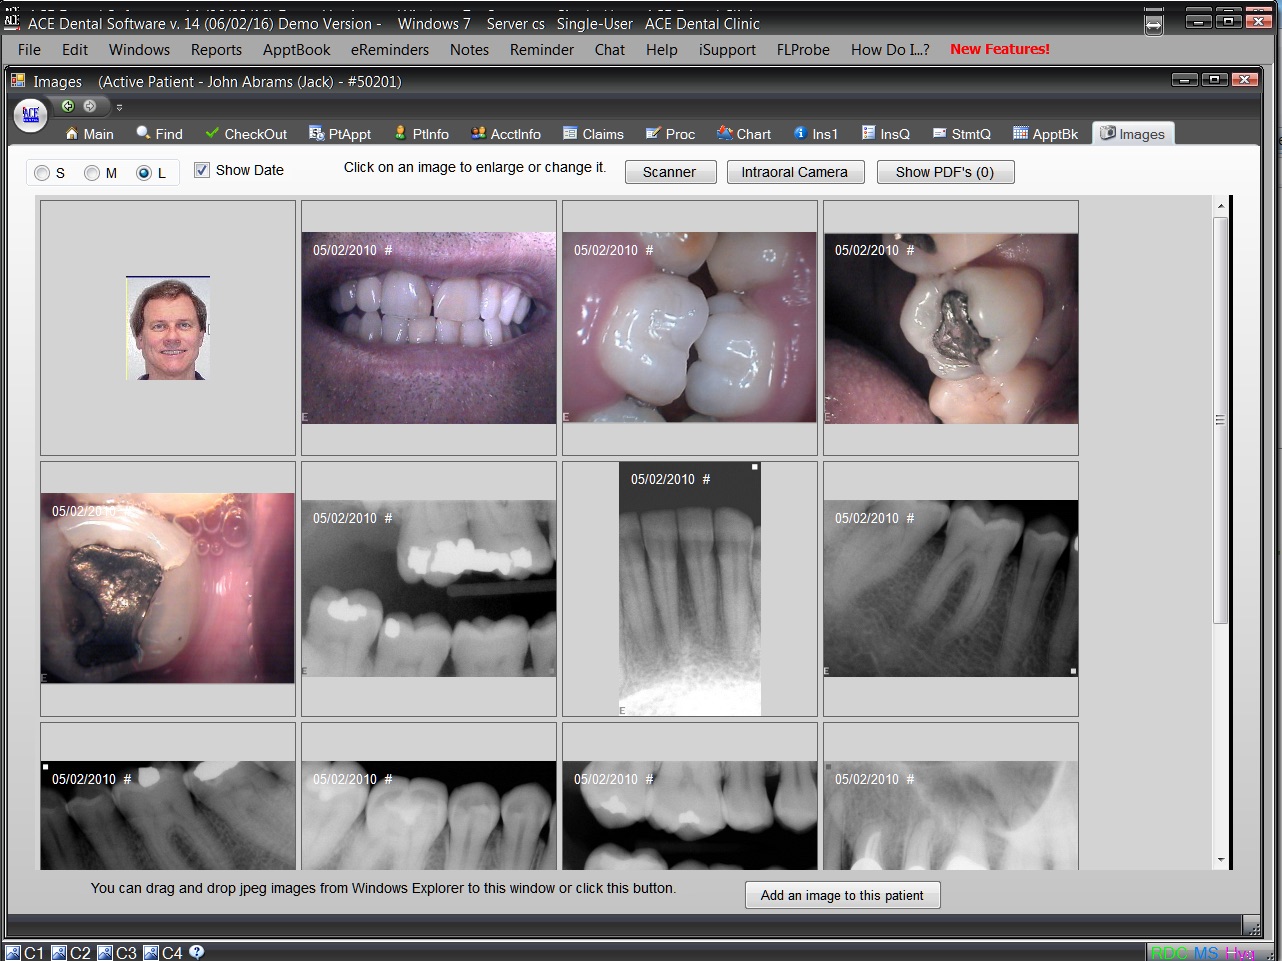This screenshot has height=961, width=1282.
Task: Click the calendar grid icon beside ApptBk
Action: [1021, 133]
